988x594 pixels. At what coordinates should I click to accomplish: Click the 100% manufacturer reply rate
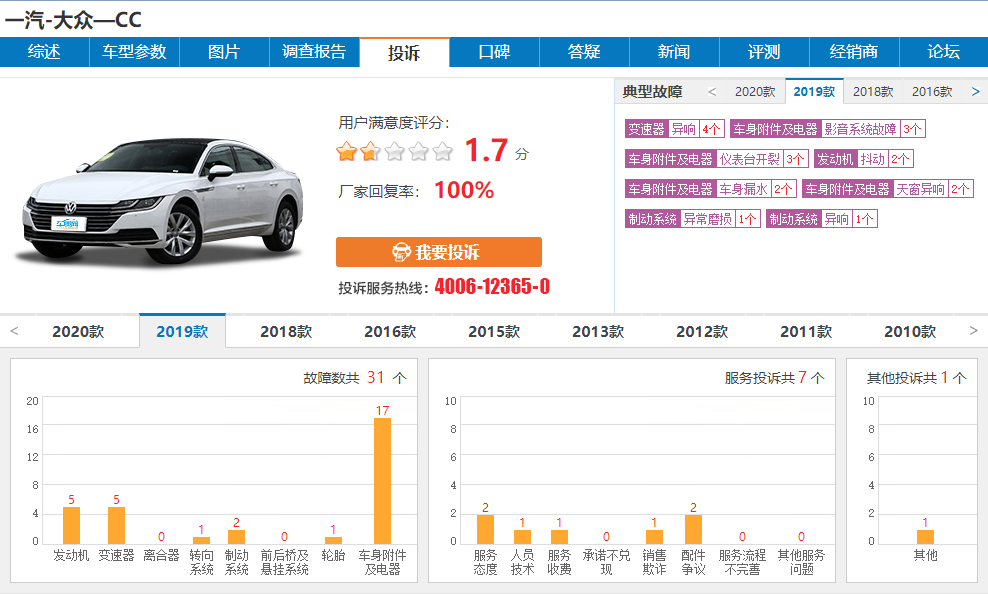click(x=464, y=190)
